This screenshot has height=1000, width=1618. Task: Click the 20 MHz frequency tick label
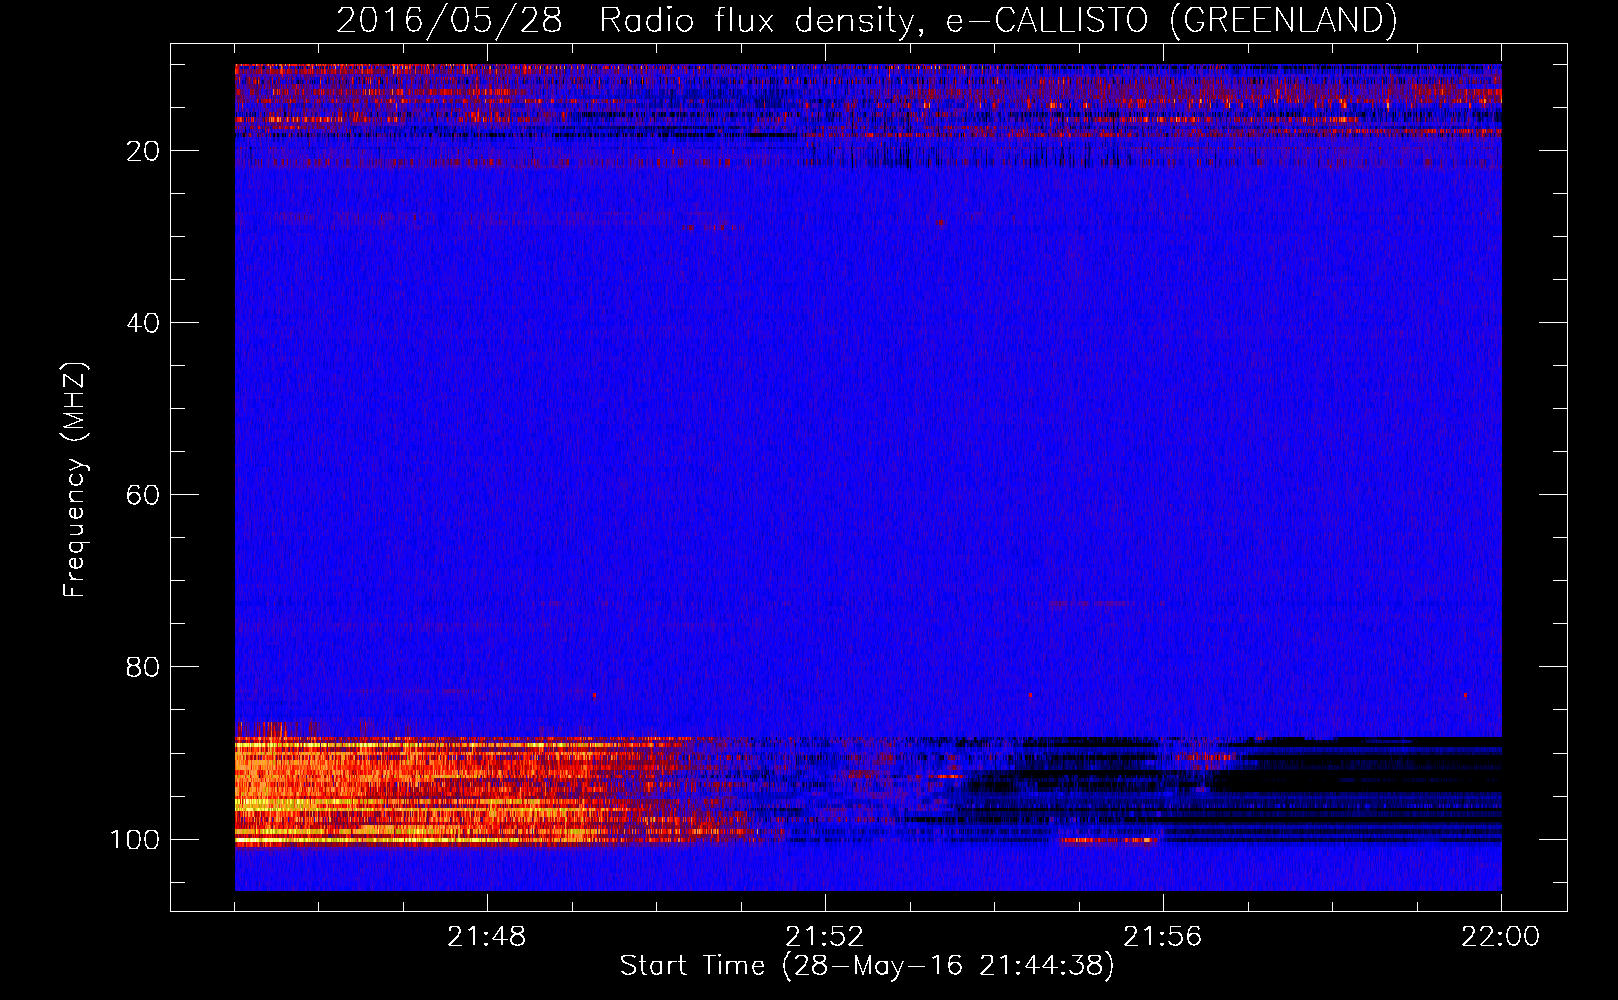coord(143,151)
